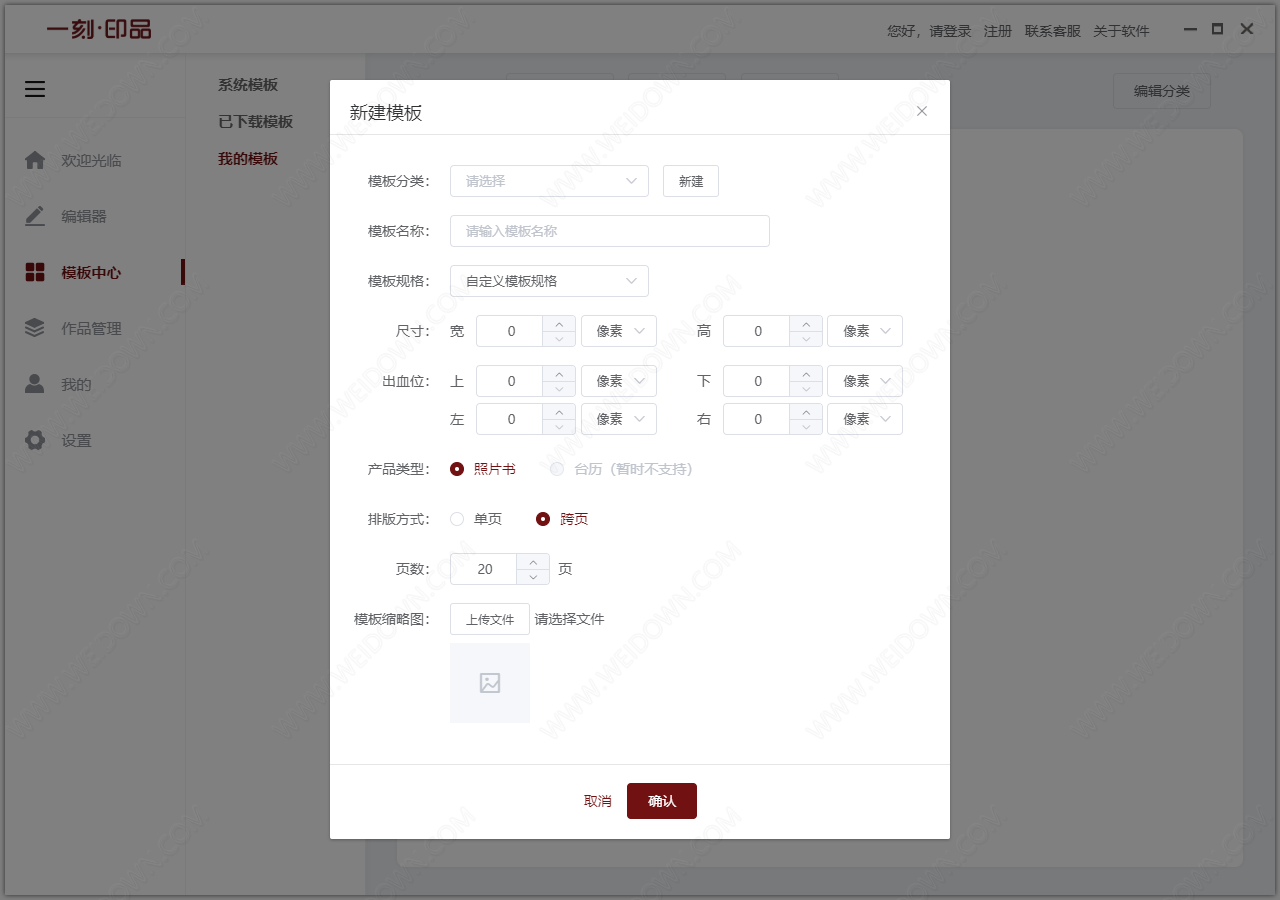Increase the height 高 value
The image size is (1280, 900).
tap(806, 323)
